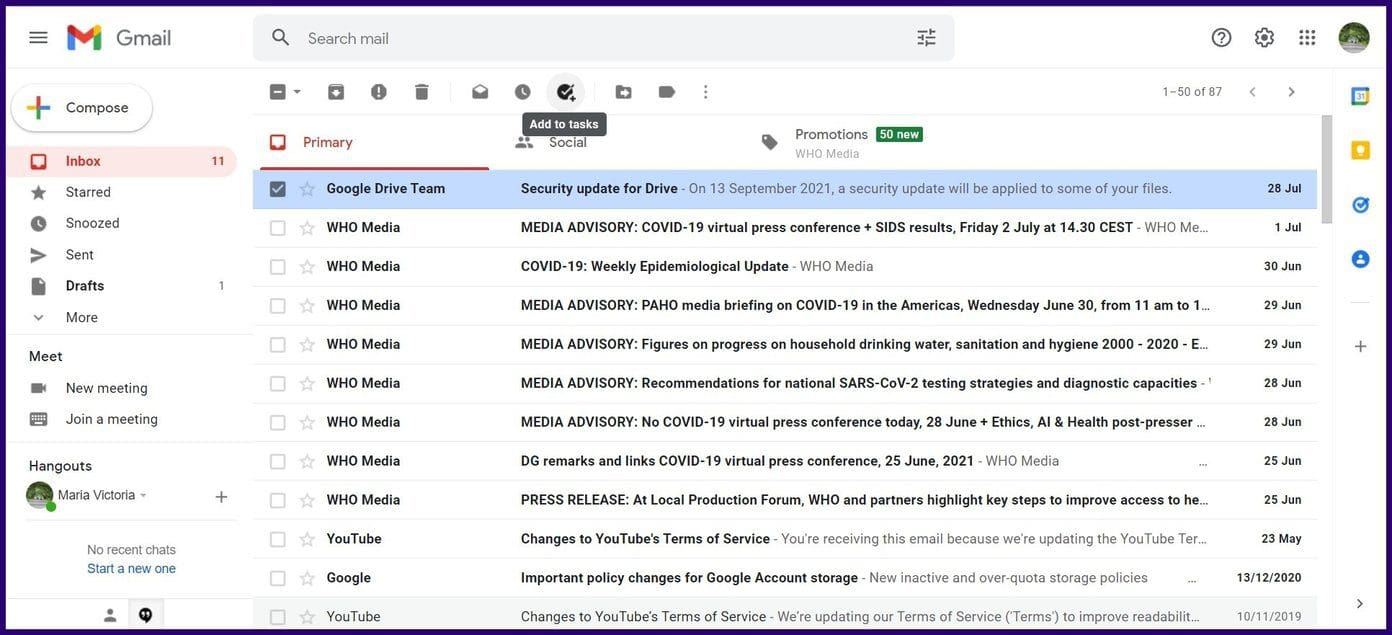Viewport: 1392px width, 635px height.
Task: Mark as read with the envelope icon
Action: [480, 92]
